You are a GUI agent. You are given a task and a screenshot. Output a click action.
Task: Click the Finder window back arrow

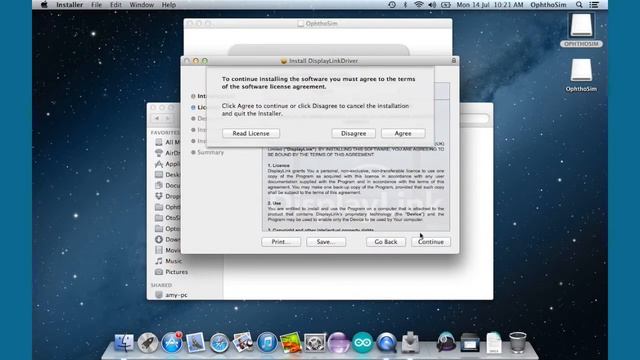click(157, 118)
